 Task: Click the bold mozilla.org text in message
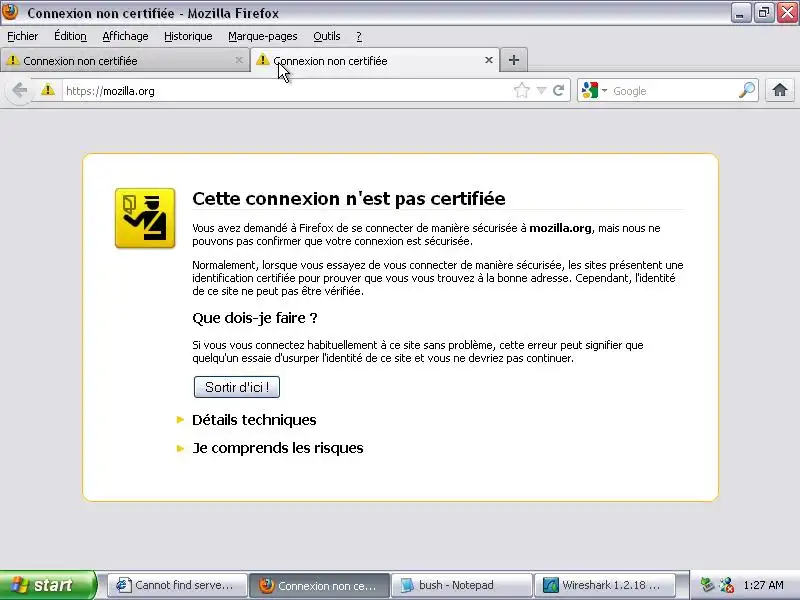coord(560,228)
